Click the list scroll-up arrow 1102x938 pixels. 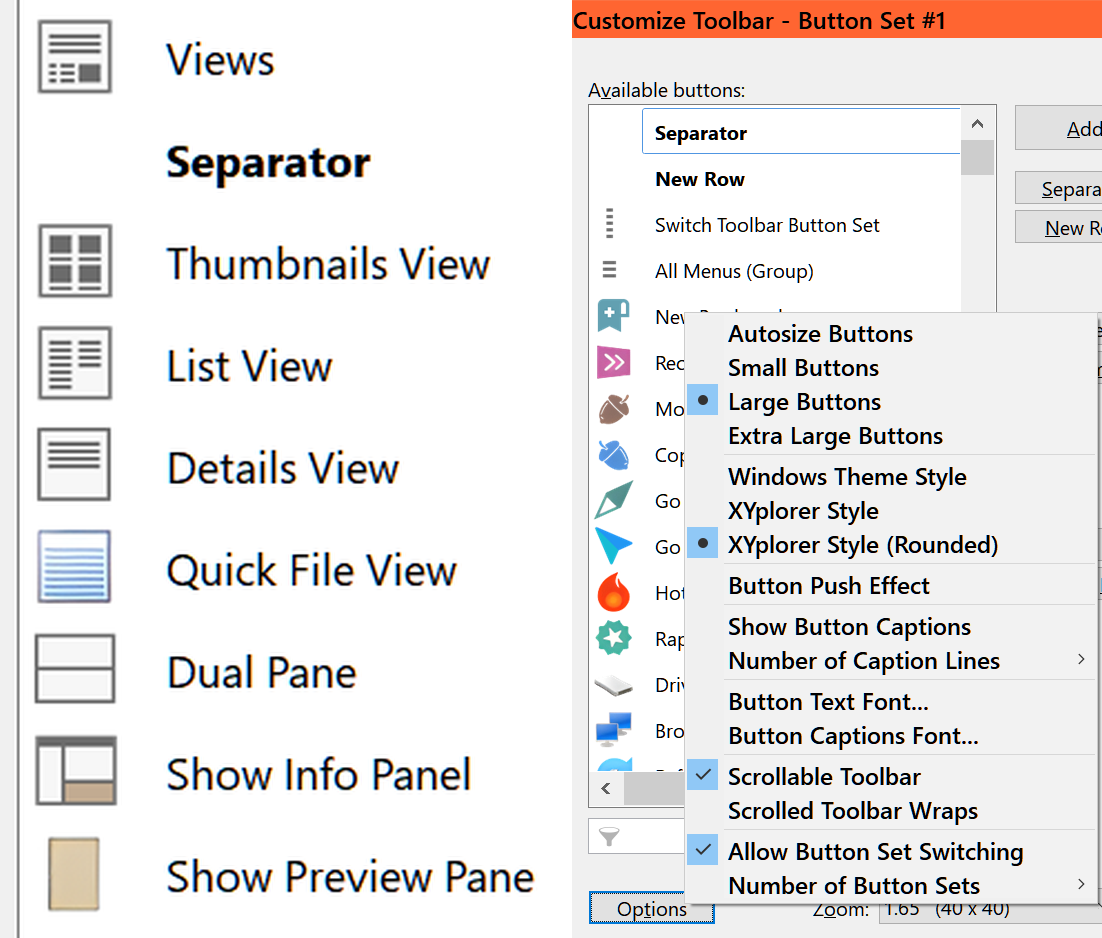[x=977, y=124]
